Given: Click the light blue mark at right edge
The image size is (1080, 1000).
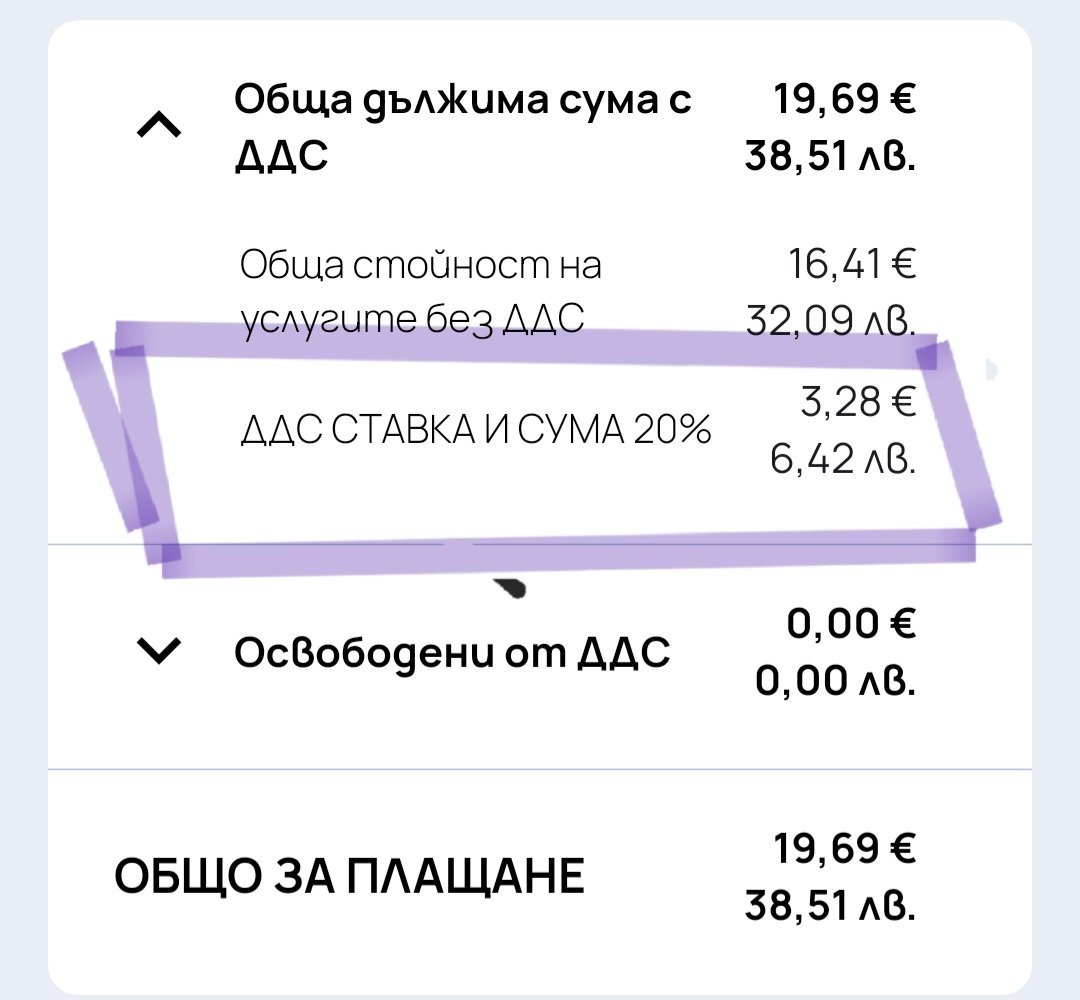Looking at the screenshot, I should pos(991,369).
